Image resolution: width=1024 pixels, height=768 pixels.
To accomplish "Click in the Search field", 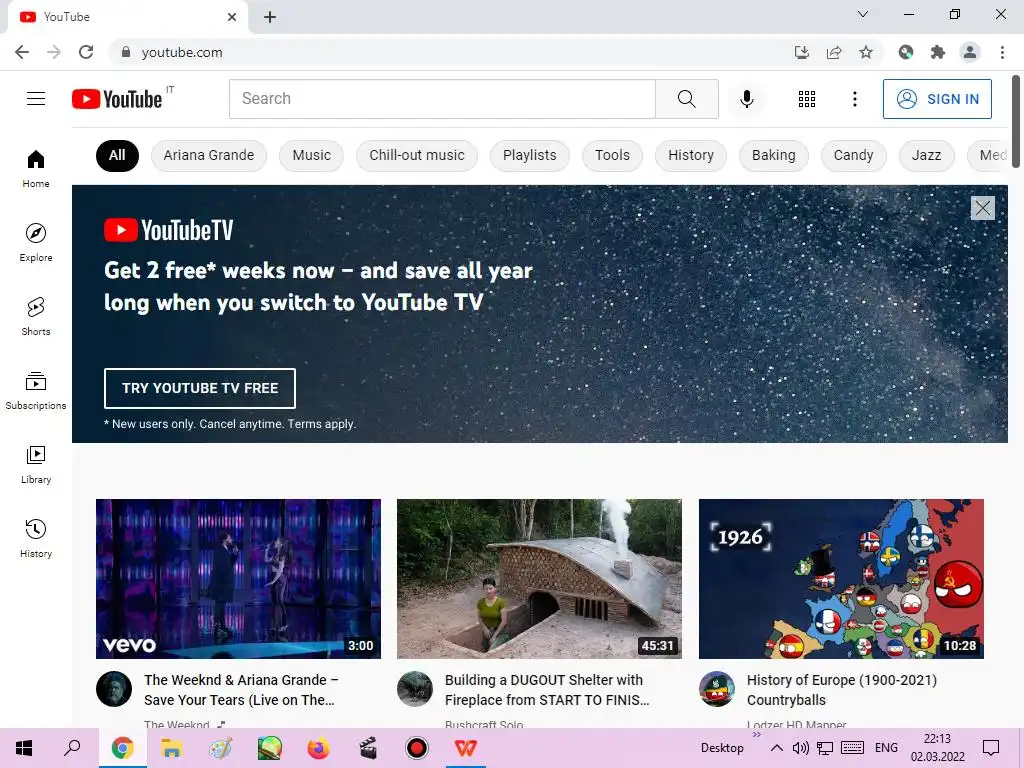I will [x=442, y=99].
